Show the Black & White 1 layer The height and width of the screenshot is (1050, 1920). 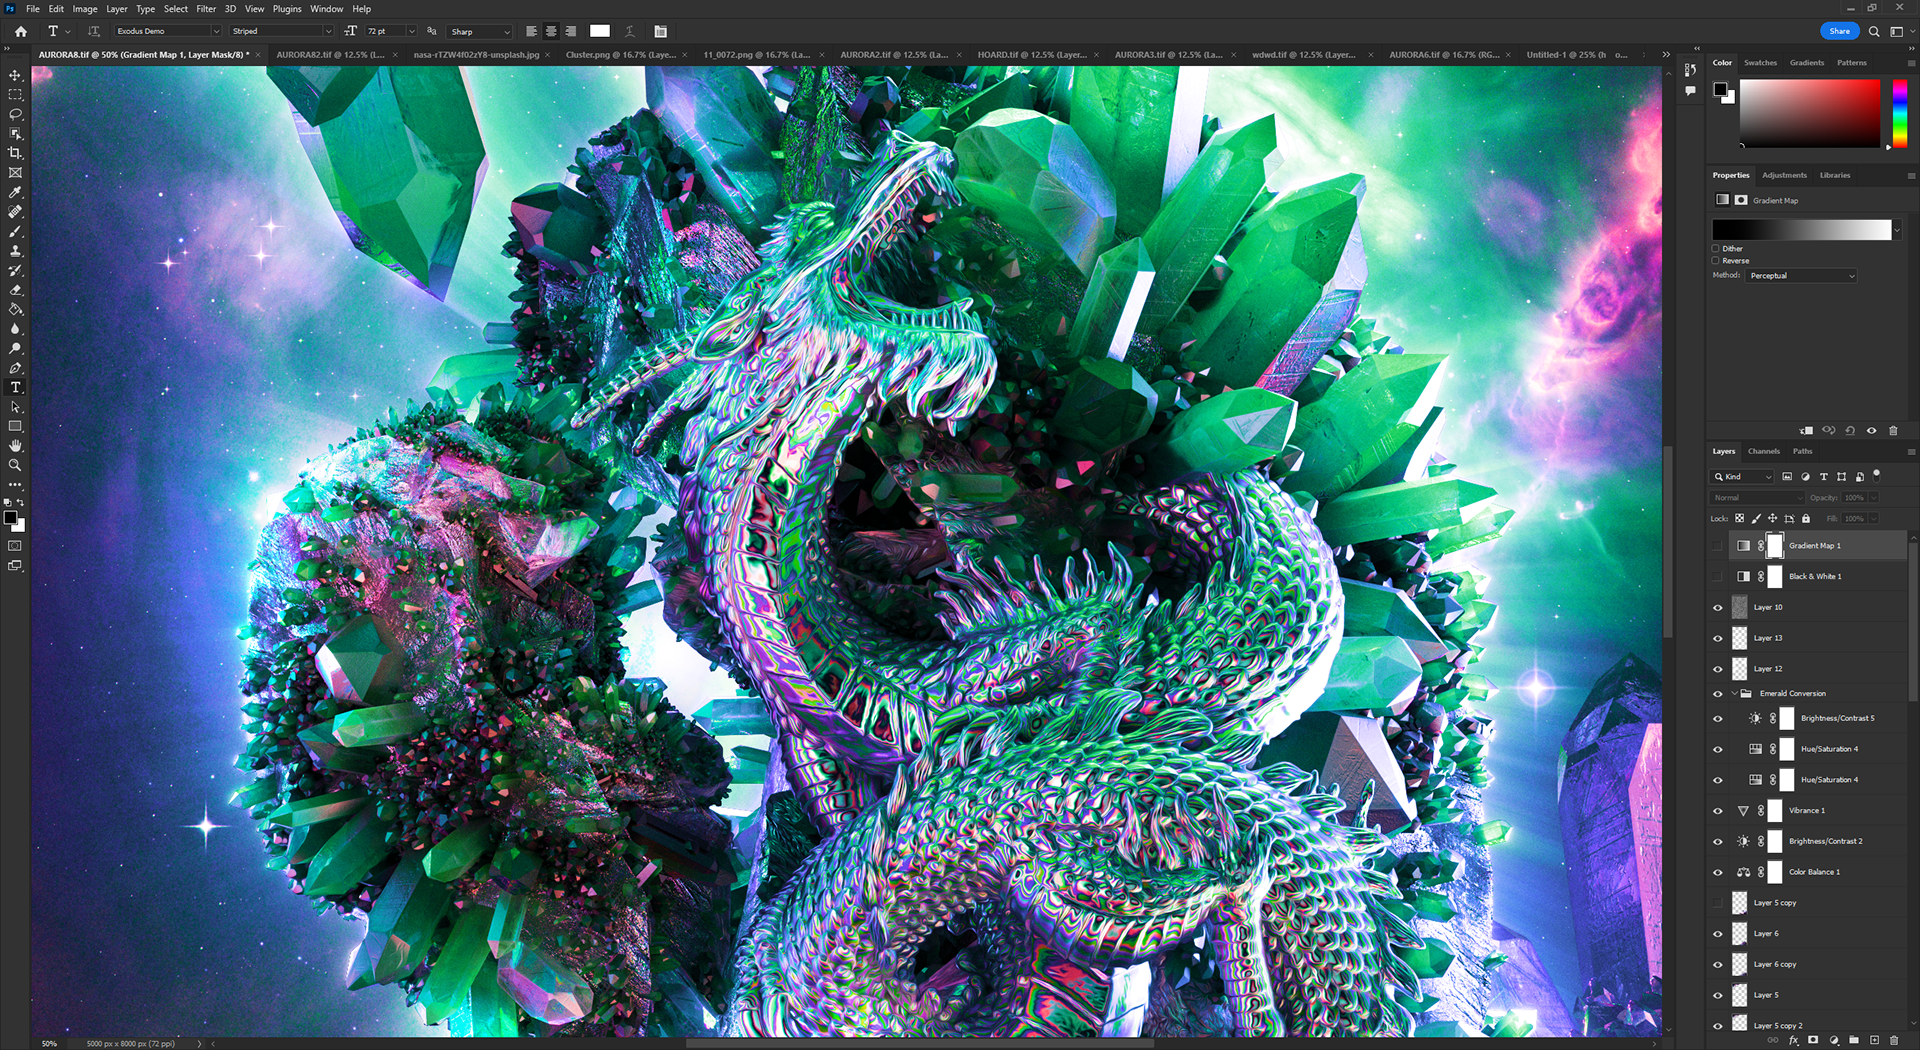click(x=1718, y=577)
